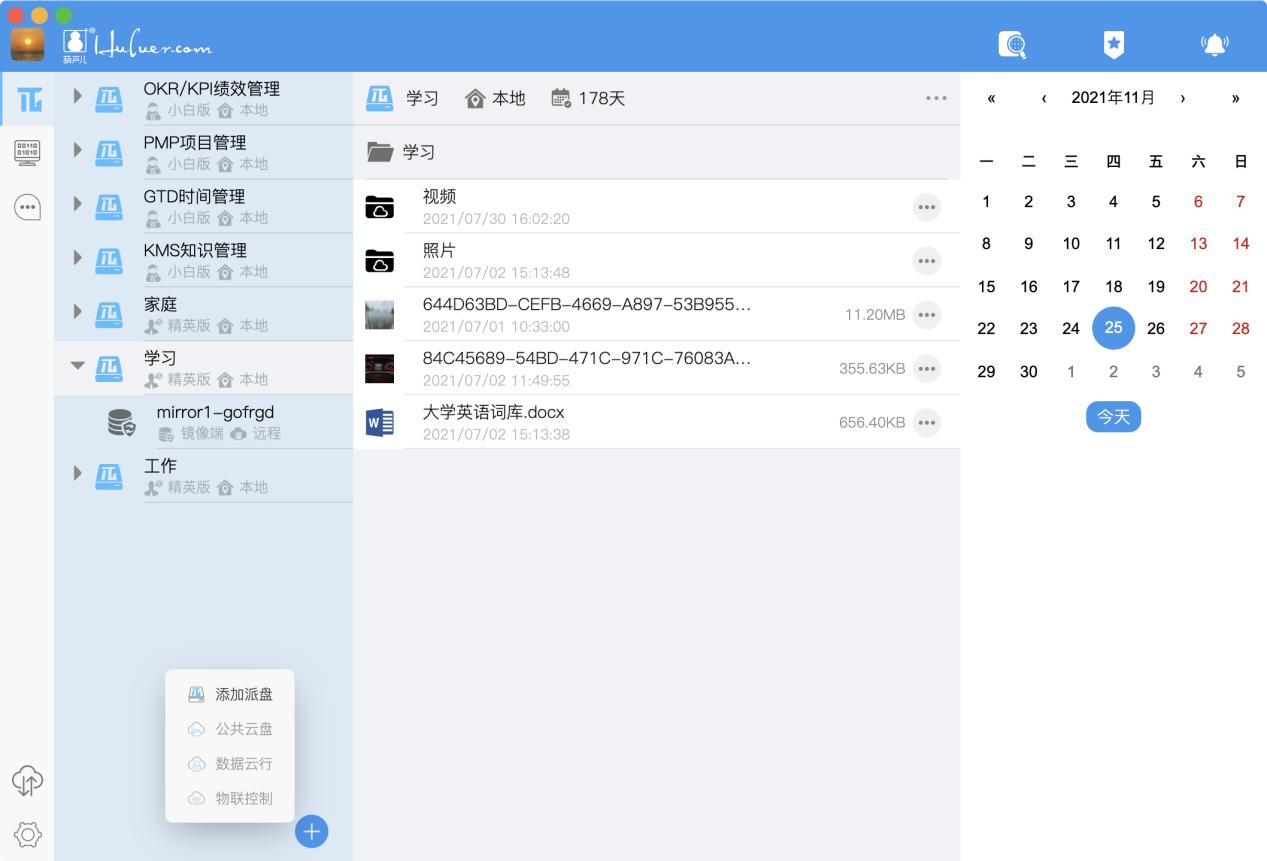Open the options menu for 大学英语词库.docx
The width and height of the screenshot is (1267, 861).
(927, 421)
